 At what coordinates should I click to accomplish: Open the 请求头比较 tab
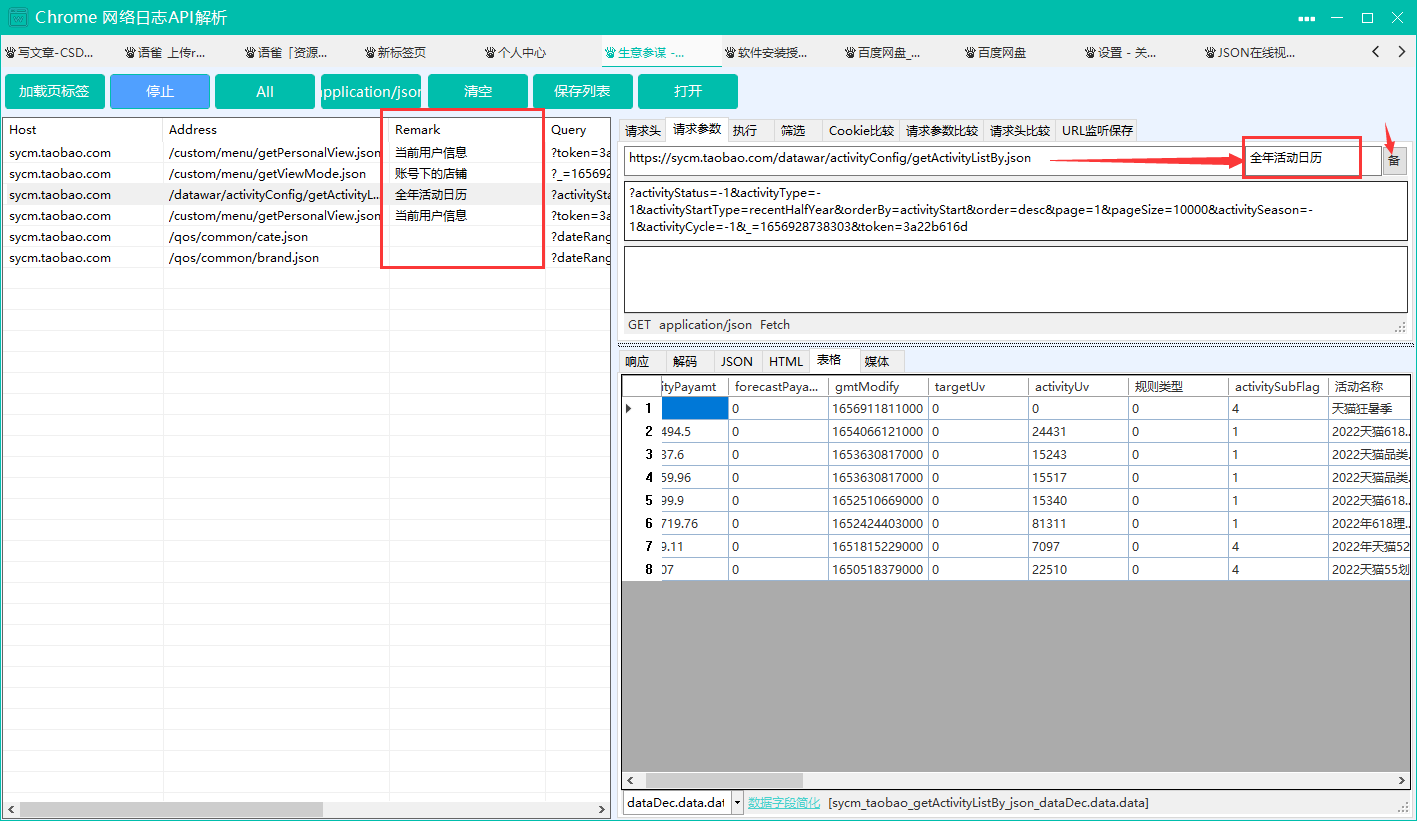click(x=1020, y=131)
